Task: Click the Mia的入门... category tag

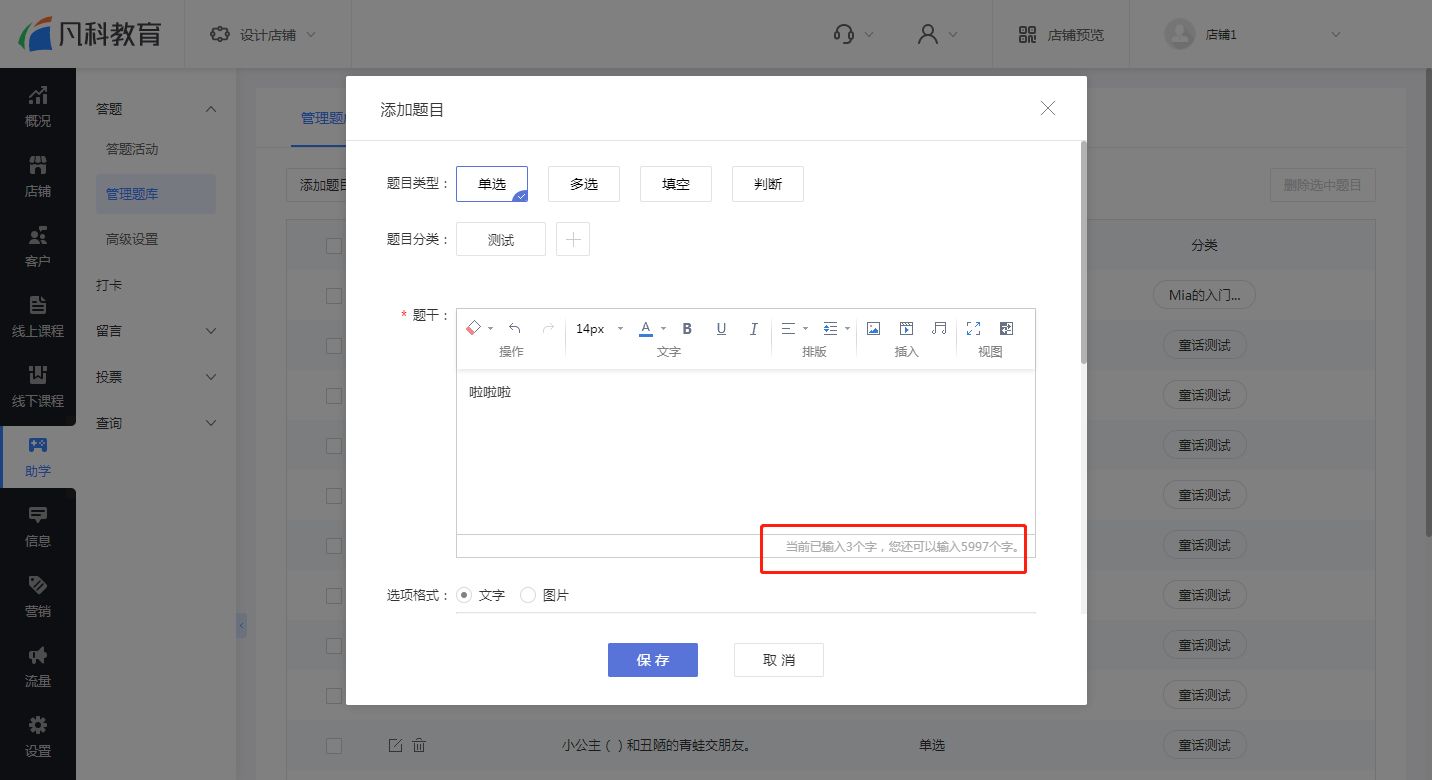Action: click(1204, 295)
